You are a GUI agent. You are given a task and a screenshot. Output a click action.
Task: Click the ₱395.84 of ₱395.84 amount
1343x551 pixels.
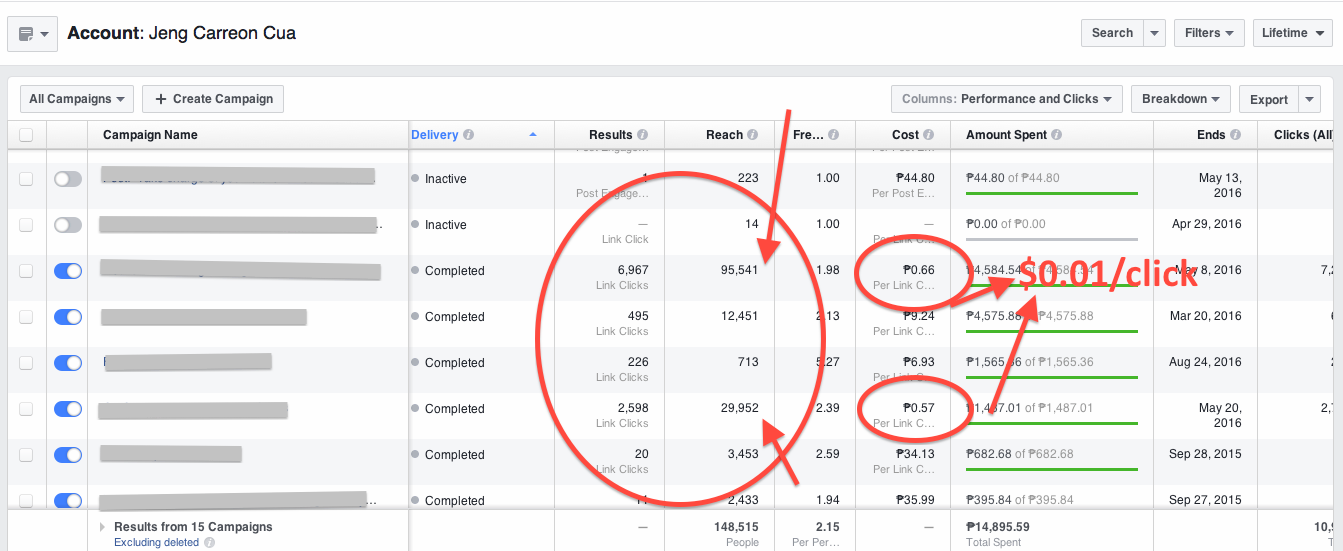pos(1020,501)
